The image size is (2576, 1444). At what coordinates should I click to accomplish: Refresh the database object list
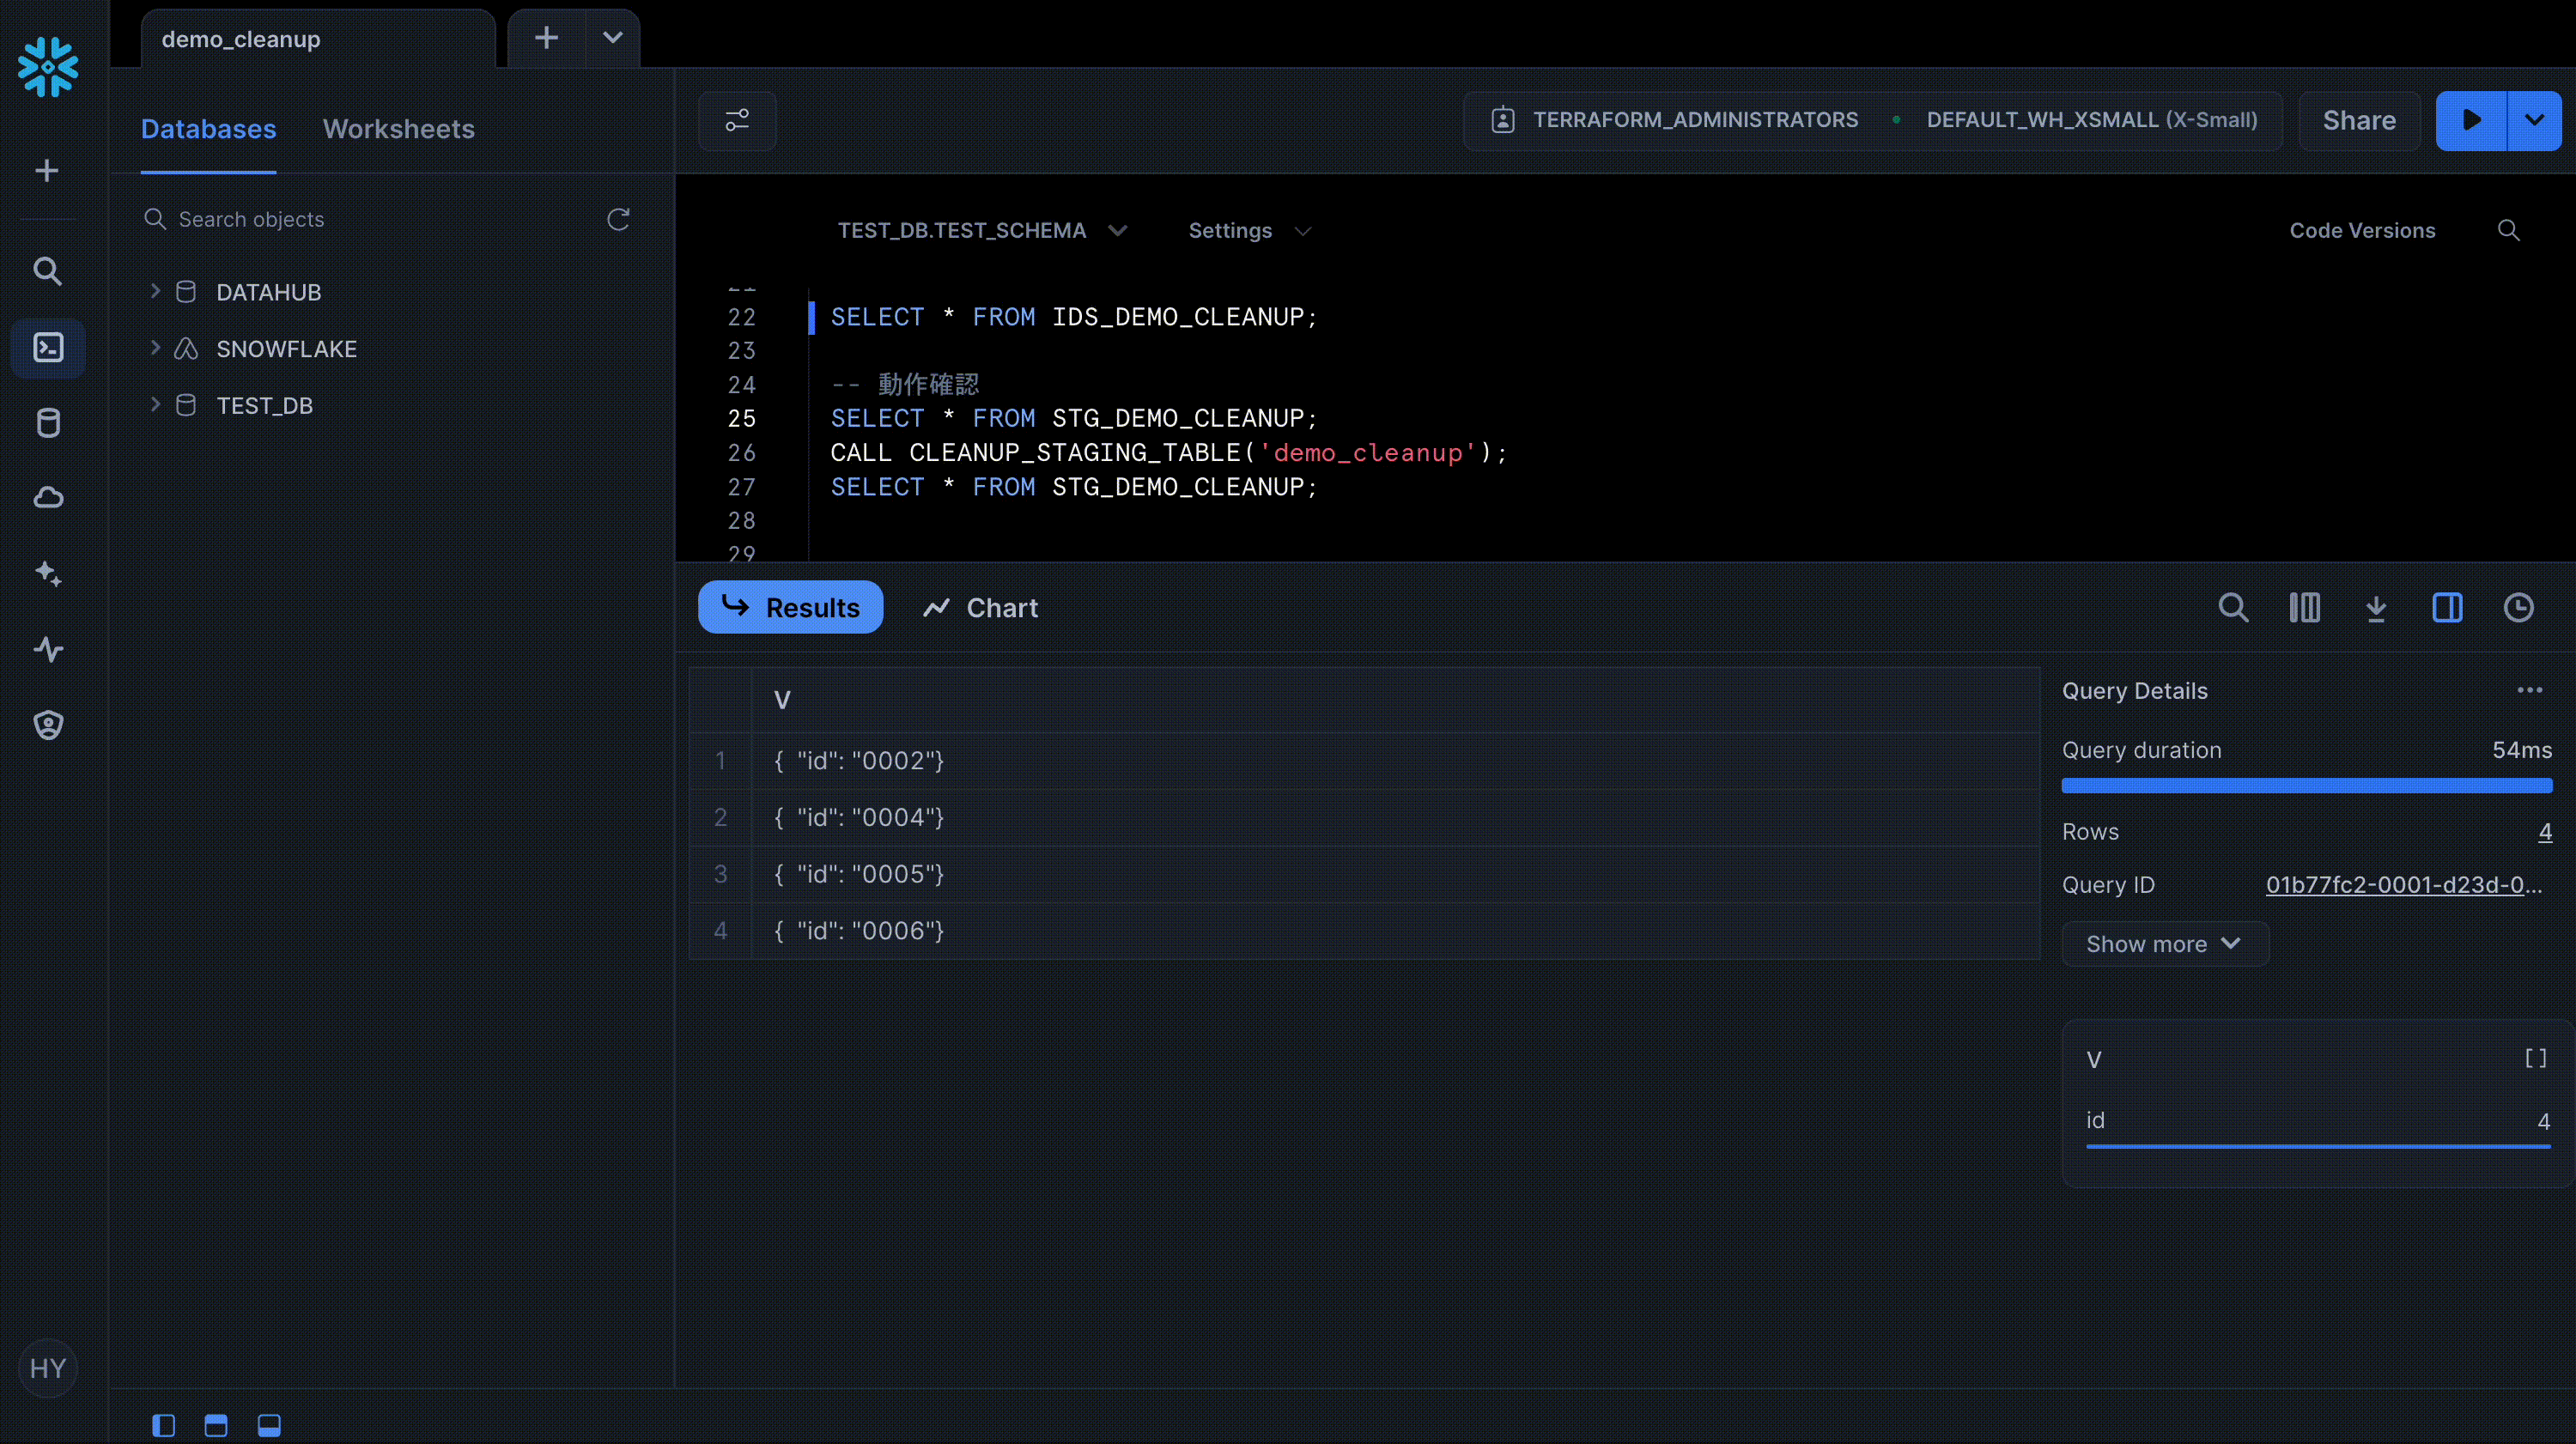(x=618, y=219)
